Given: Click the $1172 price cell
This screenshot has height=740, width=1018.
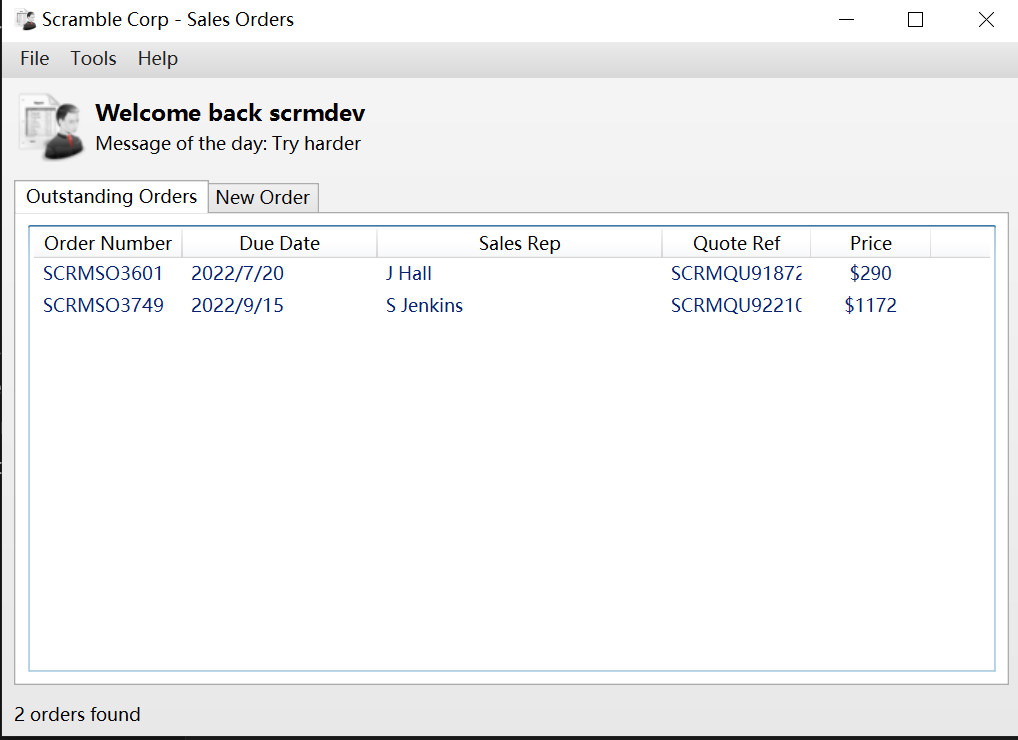Looking at the screenshot, I should click(x=870, y=306).
